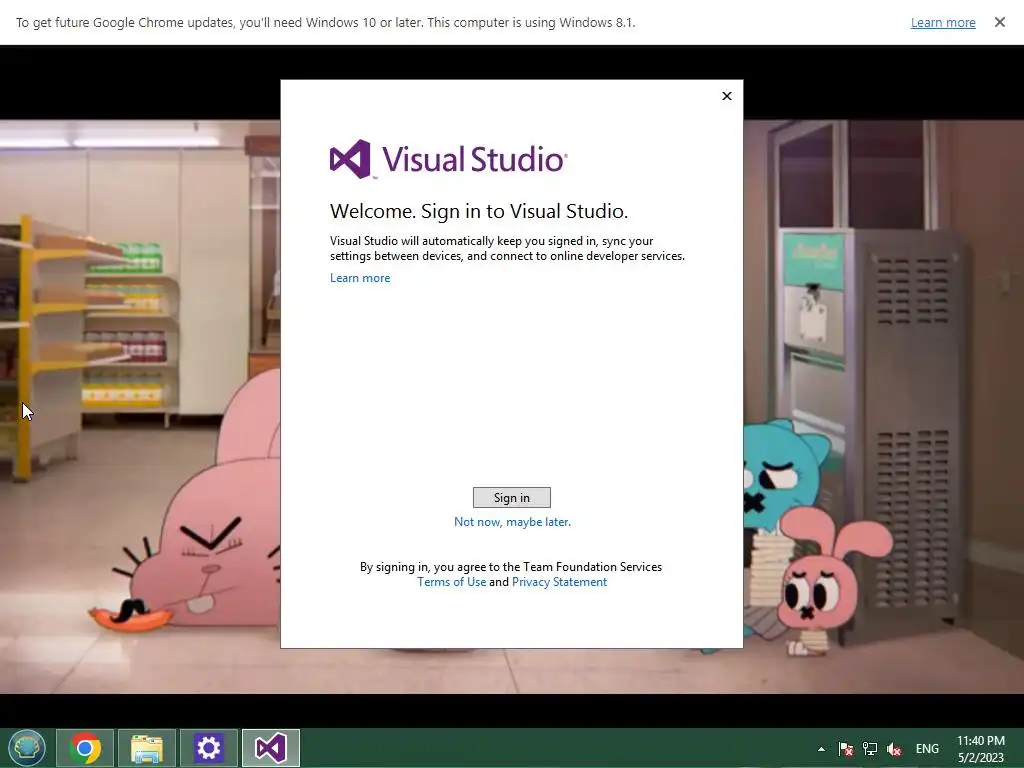
Task: Open Learn more in Chrome update banner
Action: [943, 23]
